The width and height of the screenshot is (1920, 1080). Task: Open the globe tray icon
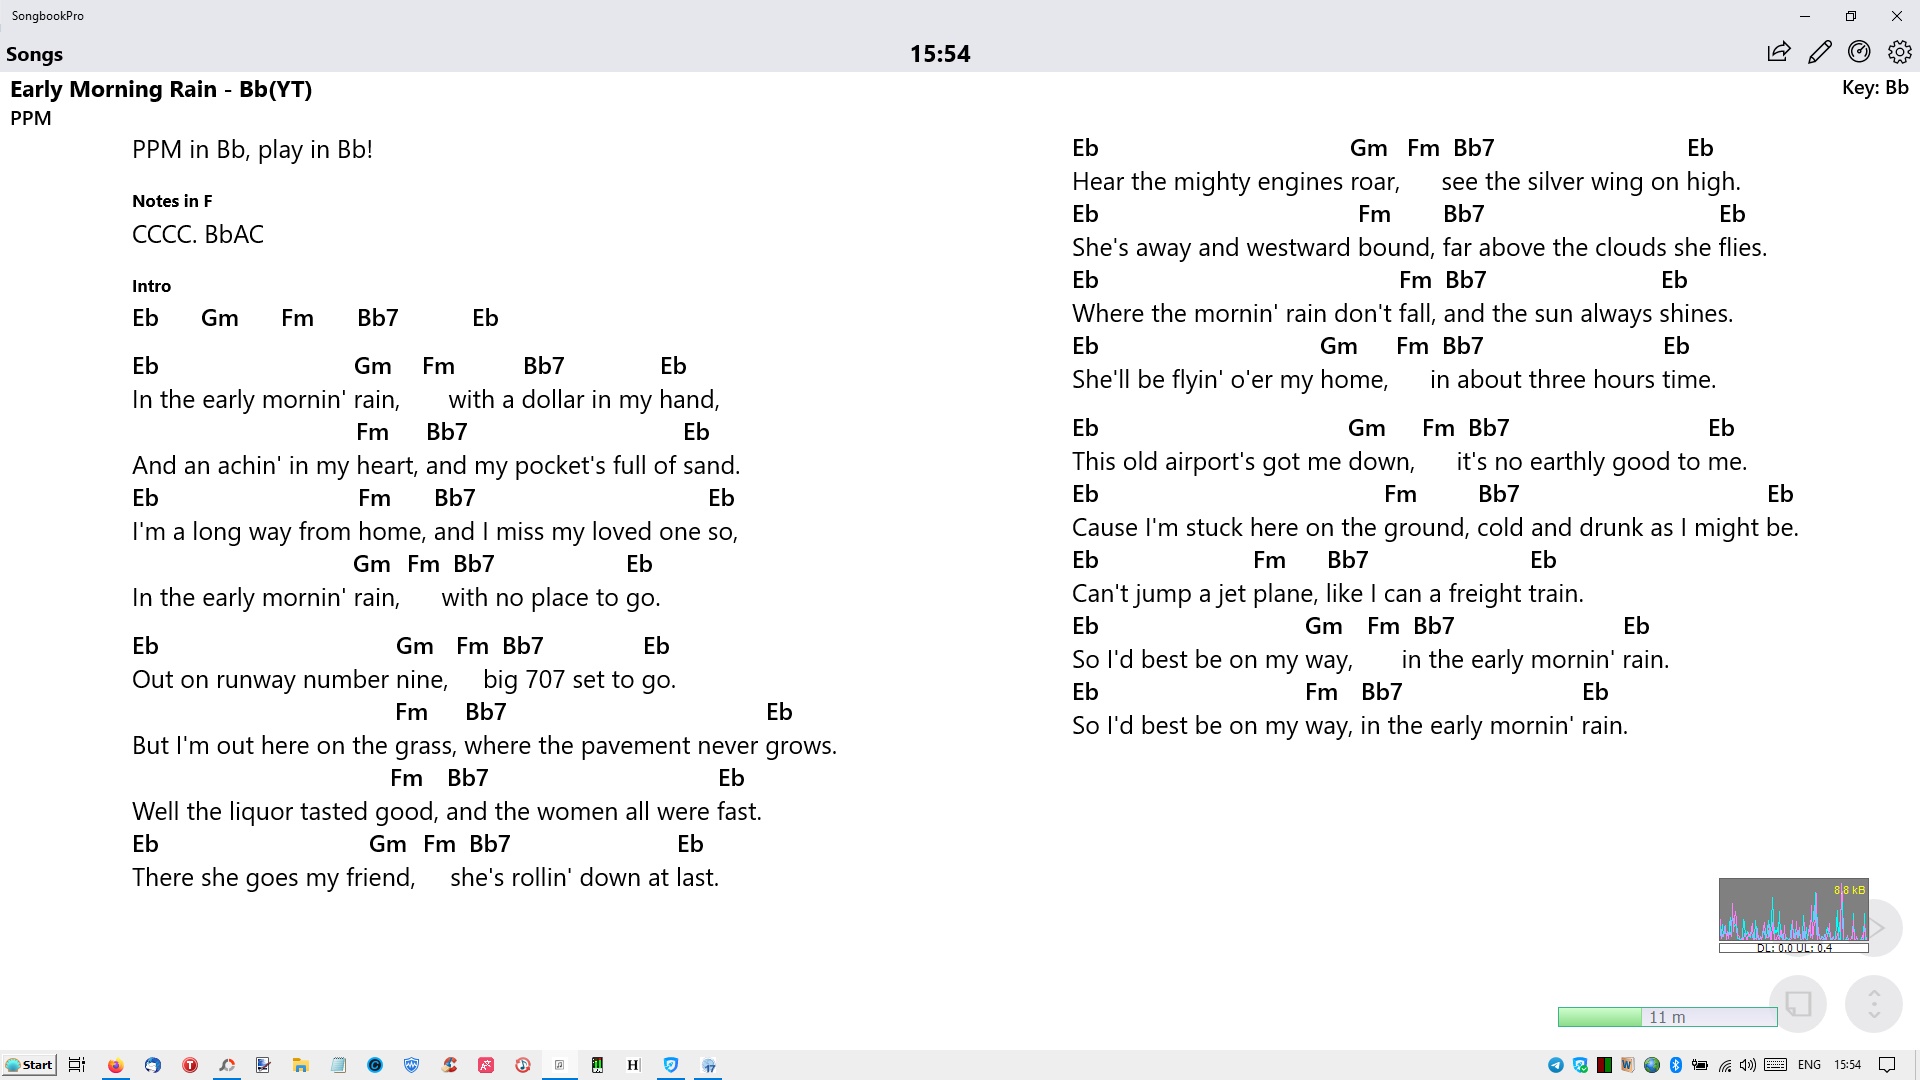click(x=1652, y=1065)
